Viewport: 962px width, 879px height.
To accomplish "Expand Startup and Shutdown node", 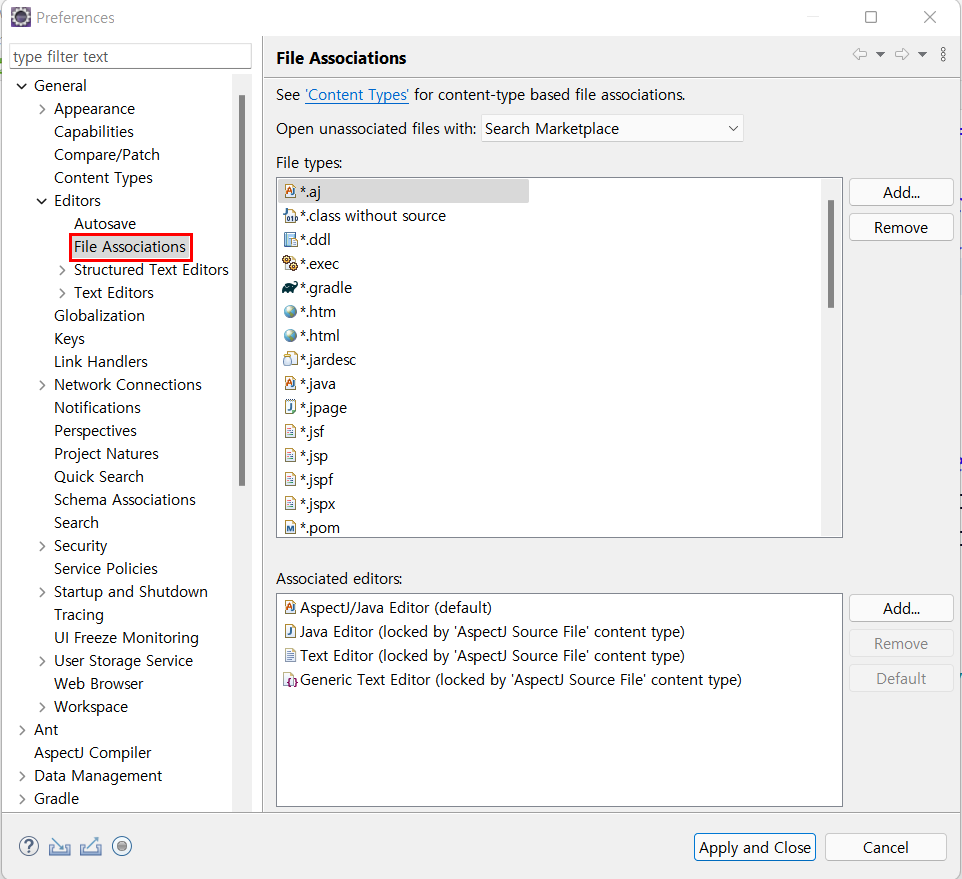I will 42,592.
